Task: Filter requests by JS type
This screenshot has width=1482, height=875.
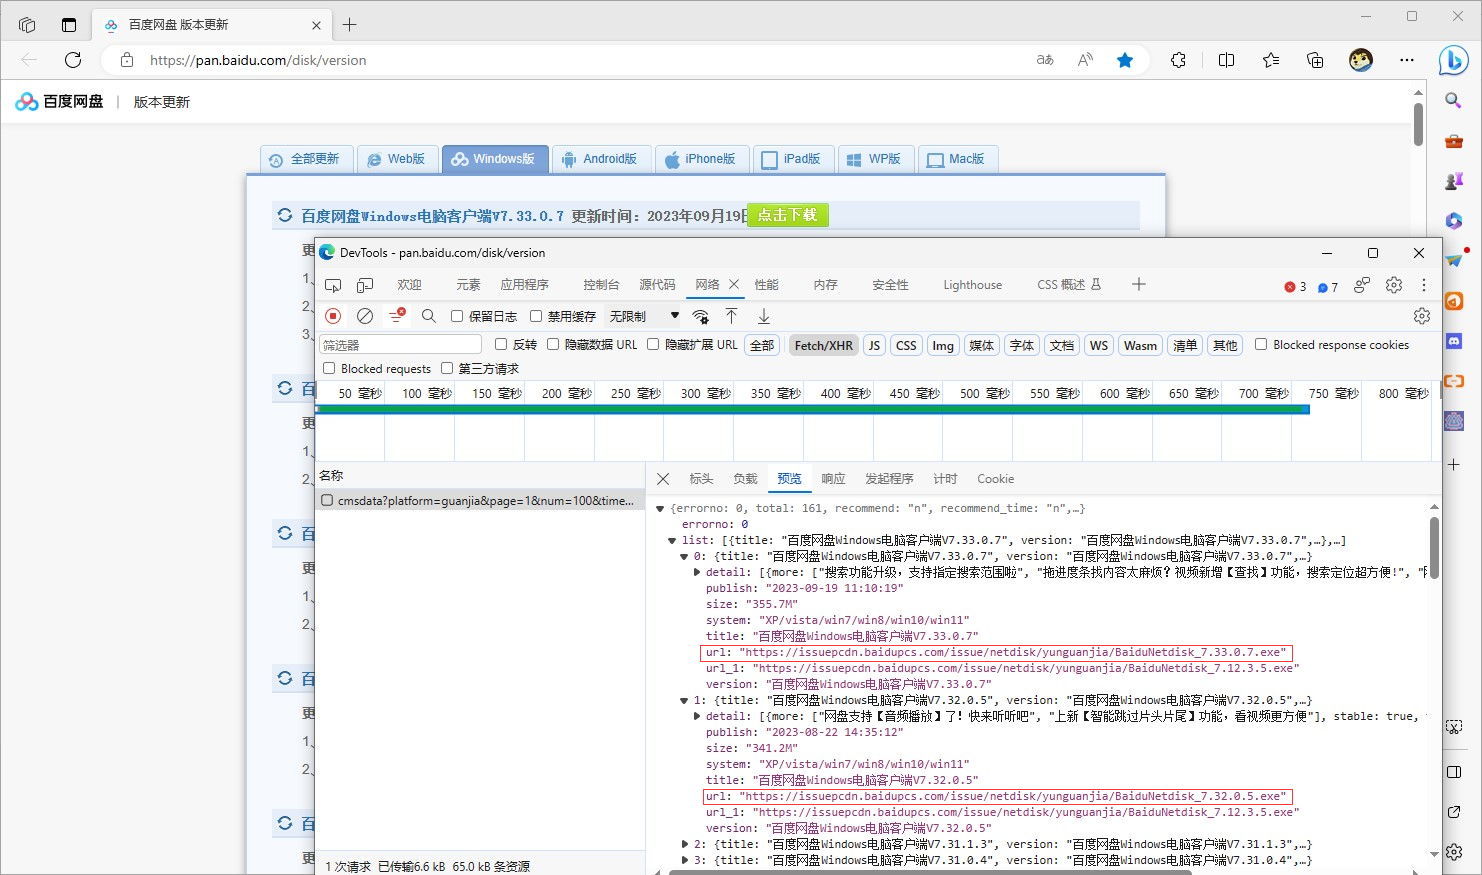Action: click(874, 345)
